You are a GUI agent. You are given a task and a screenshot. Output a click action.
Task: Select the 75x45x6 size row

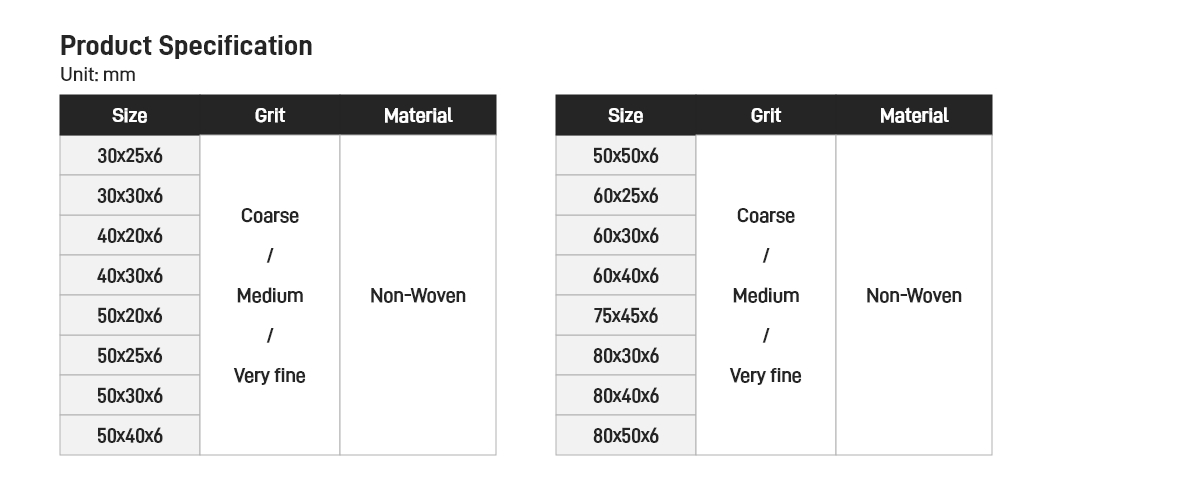pos(626,316)
